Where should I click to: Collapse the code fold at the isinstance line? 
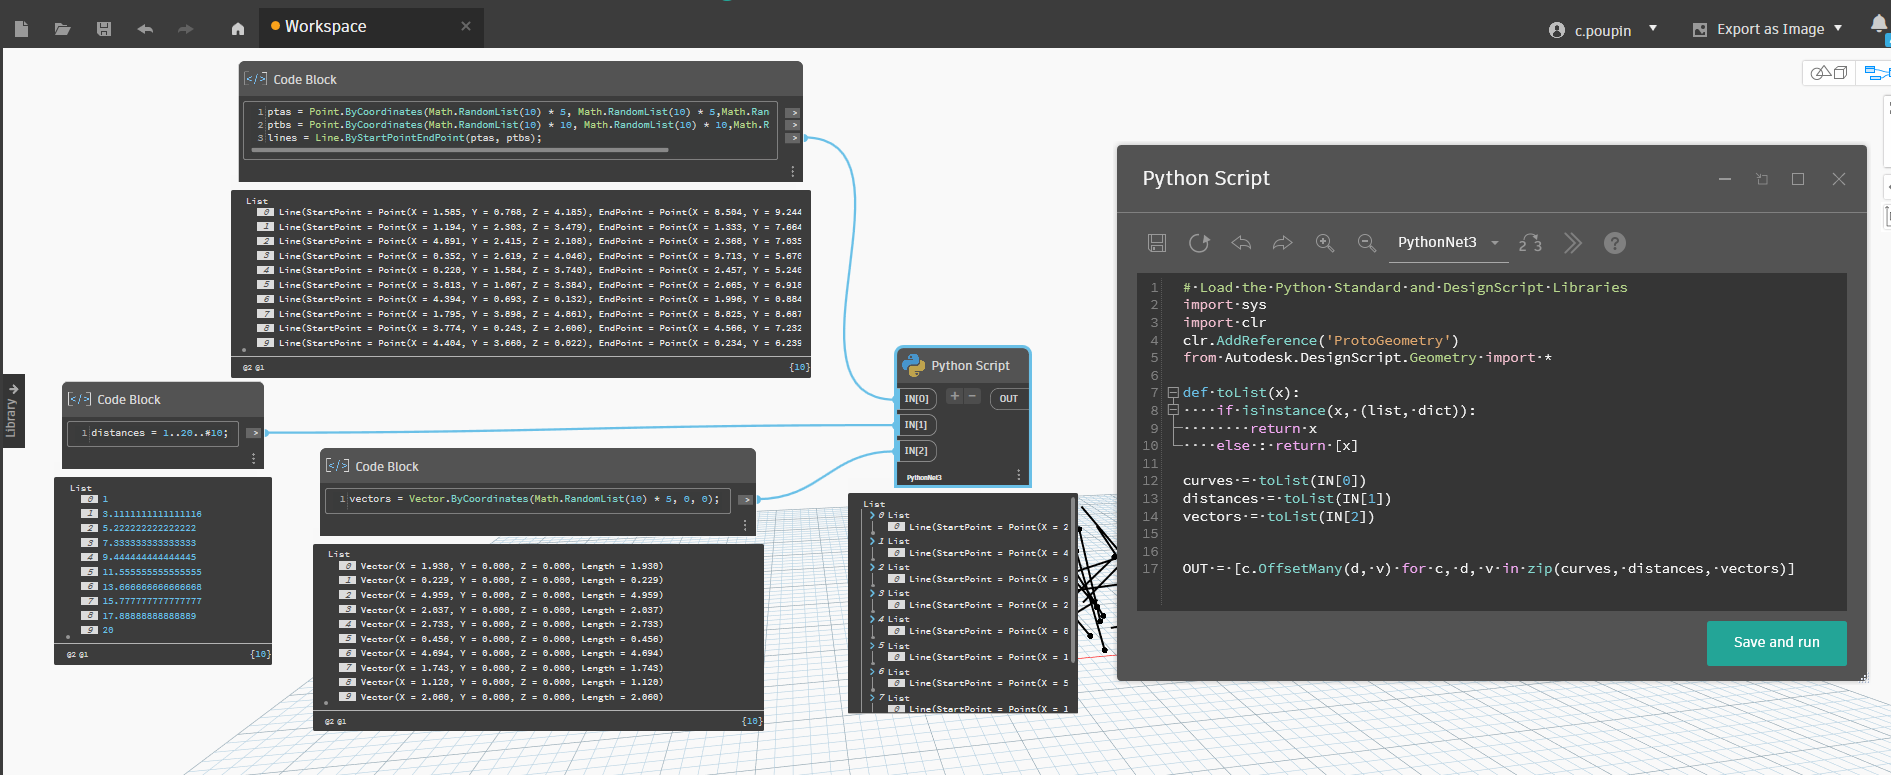click(1173, 411)
